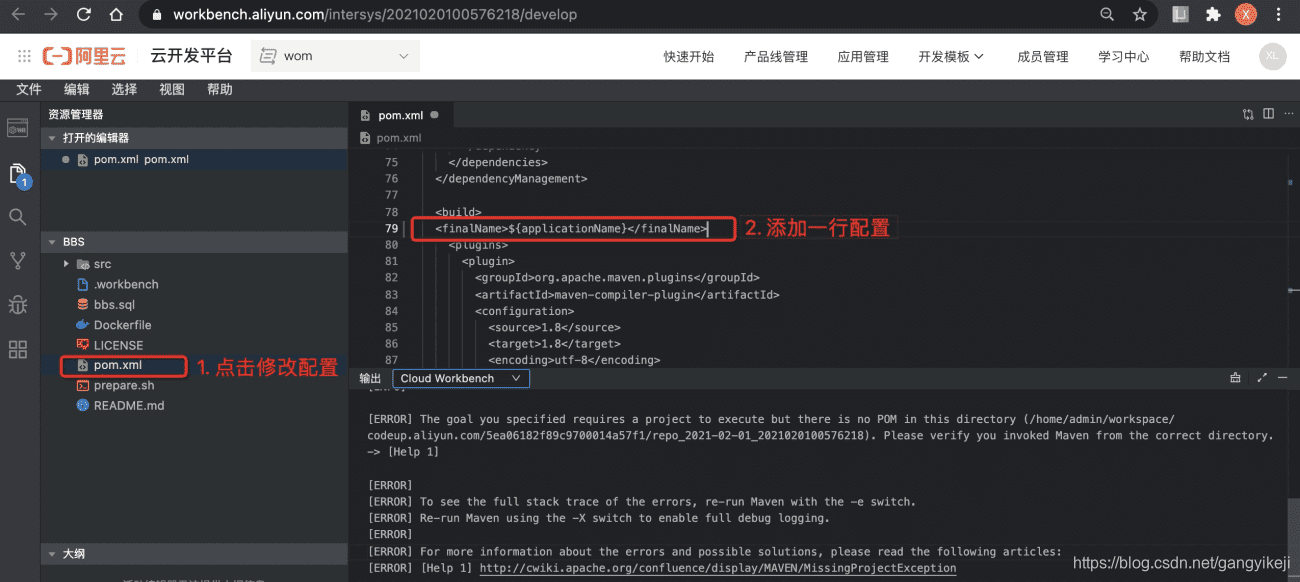Open the Cloud Workbench output channel dropdown
Screen dimensions: 1300x582
click(461, 378)
